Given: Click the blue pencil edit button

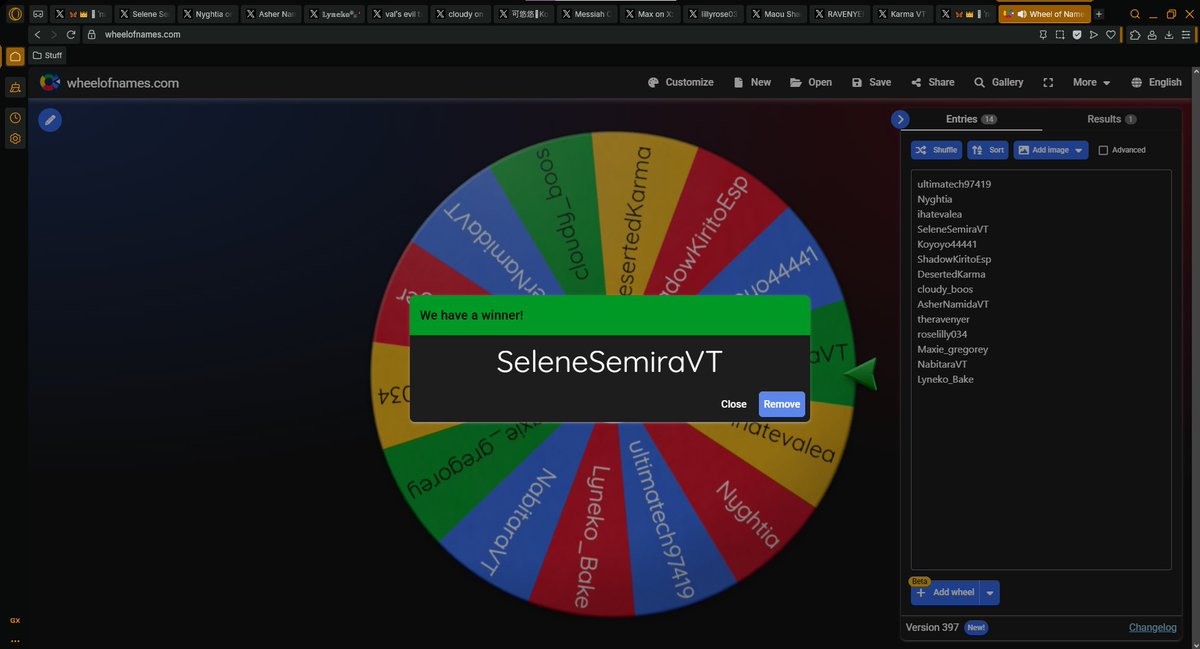Looking at the screenshot, I should (x=50, y=120).
